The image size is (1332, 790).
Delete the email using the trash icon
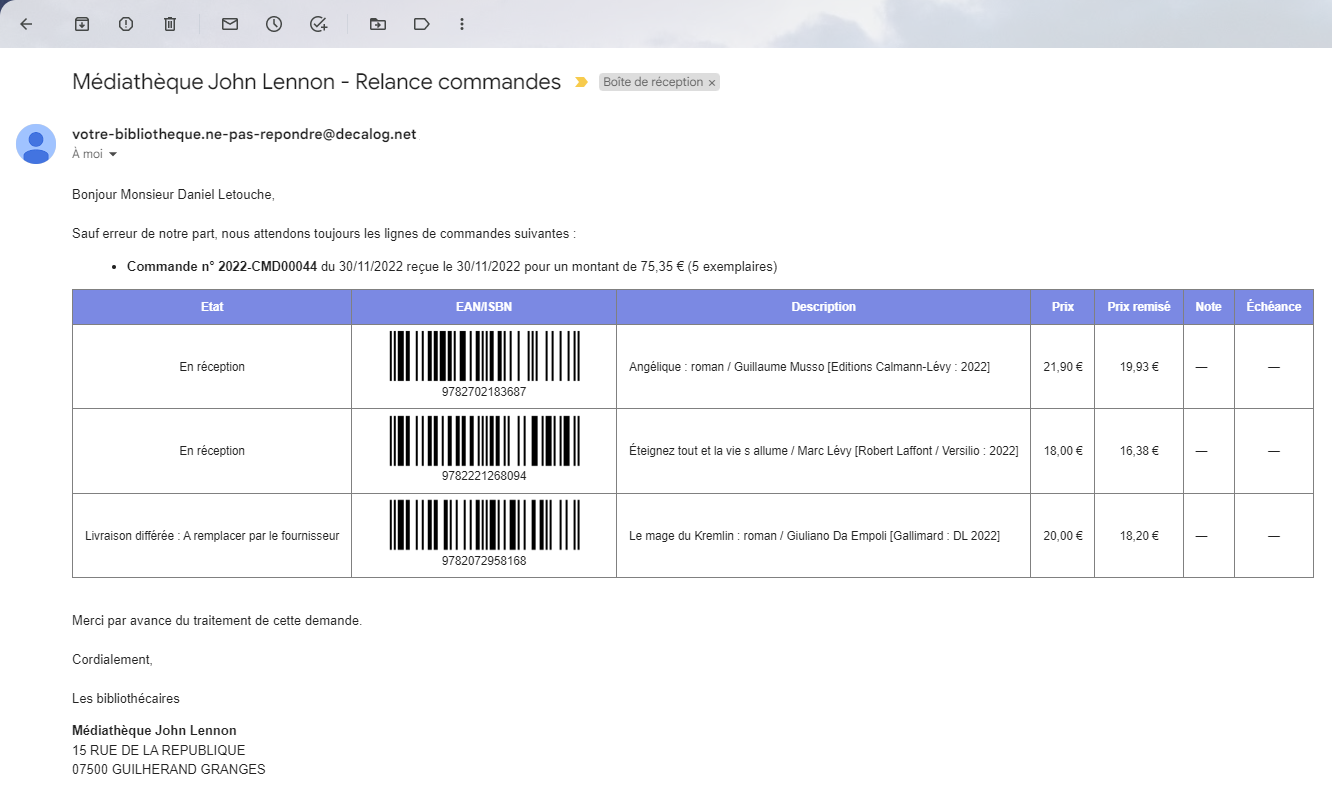(169, 24)
